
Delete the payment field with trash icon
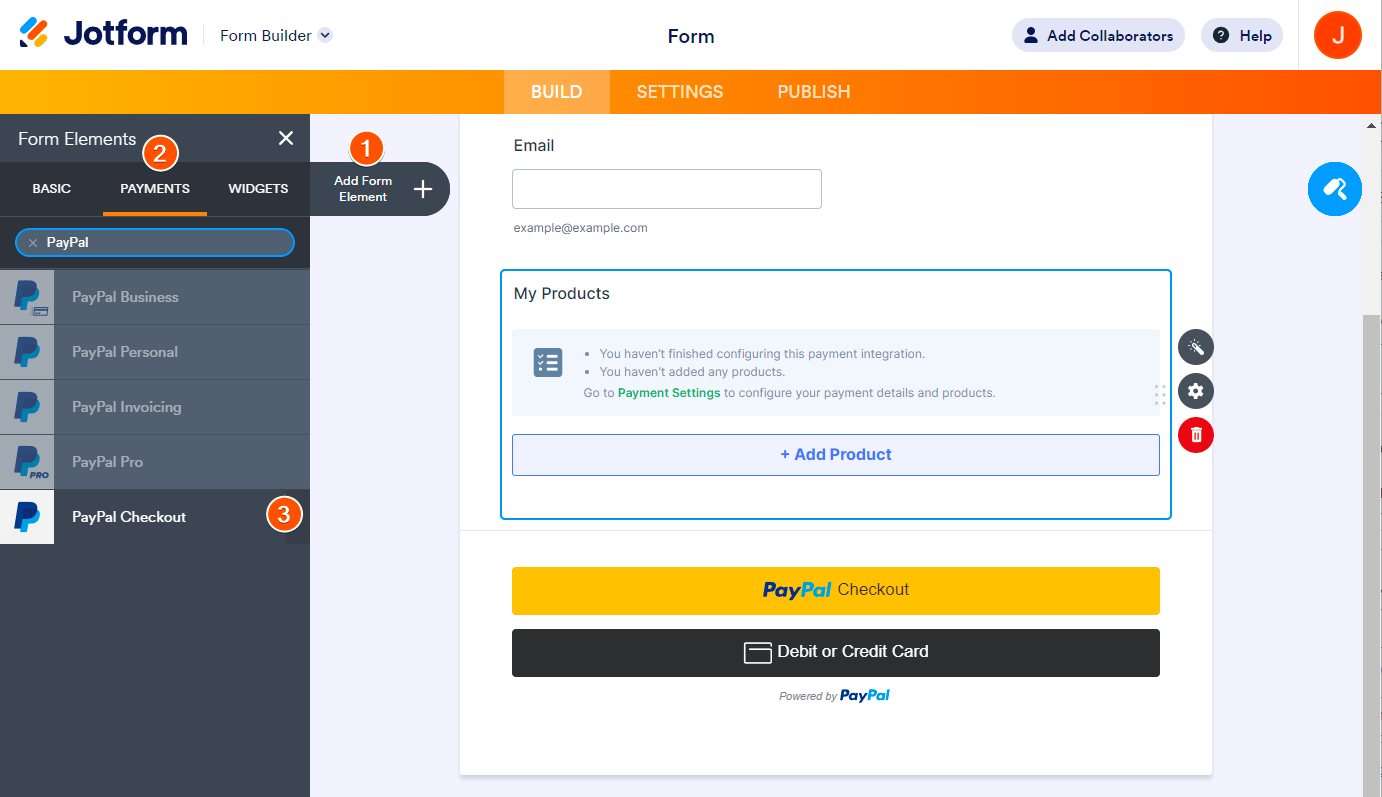pyautogui.click(x=1196, y=435)
